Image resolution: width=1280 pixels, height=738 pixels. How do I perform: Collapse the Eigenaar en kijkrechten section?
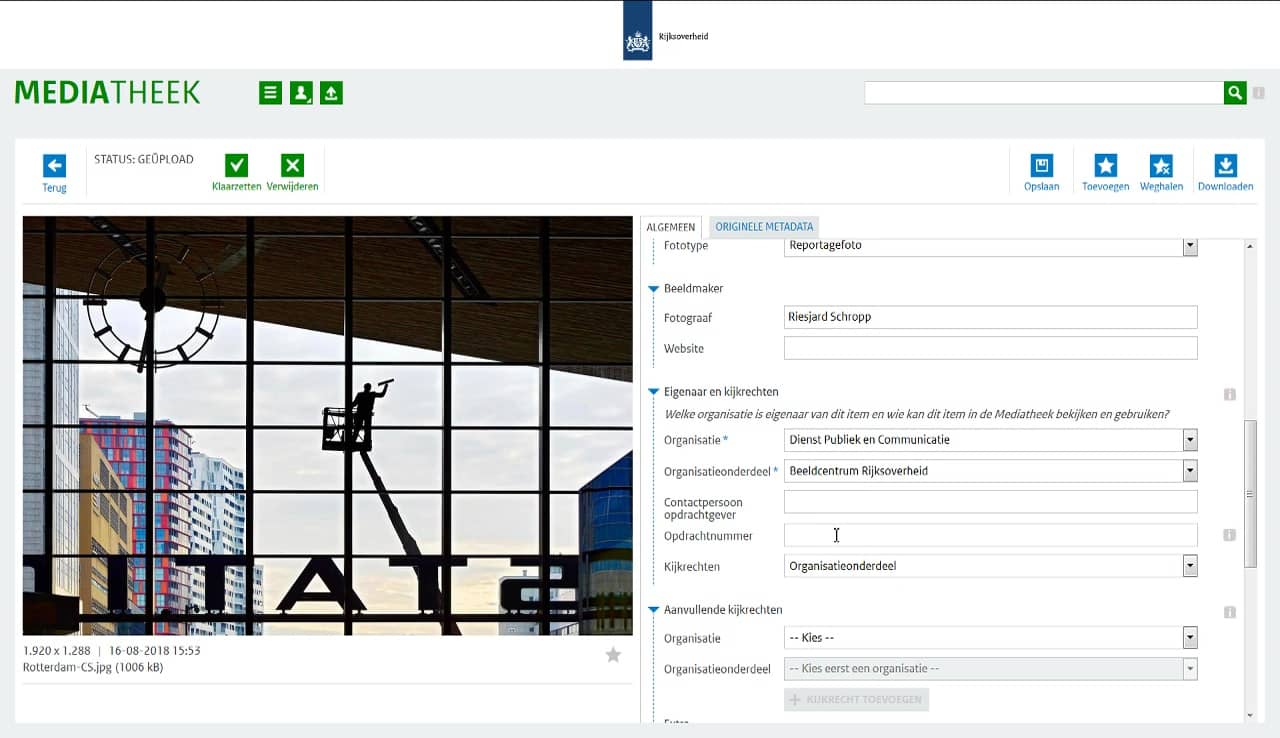(653, 392)
